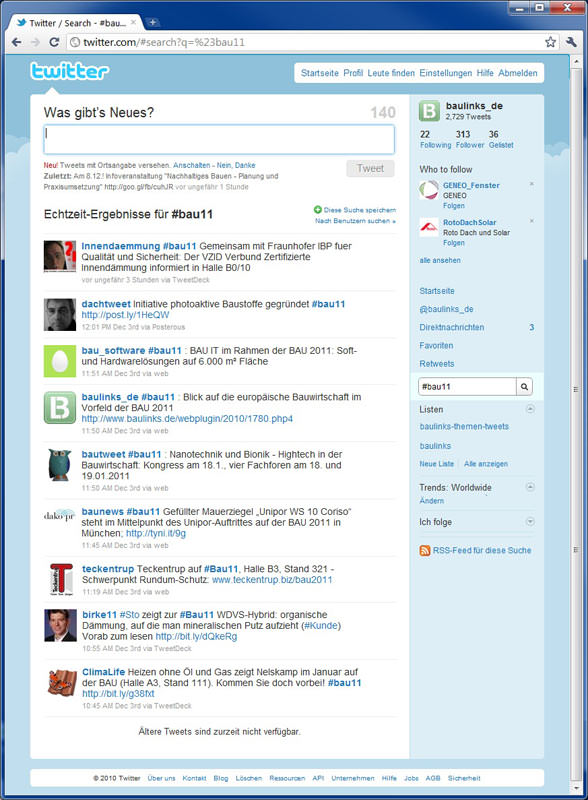Open the Direktnachrichten link

[x=452, y=328]
